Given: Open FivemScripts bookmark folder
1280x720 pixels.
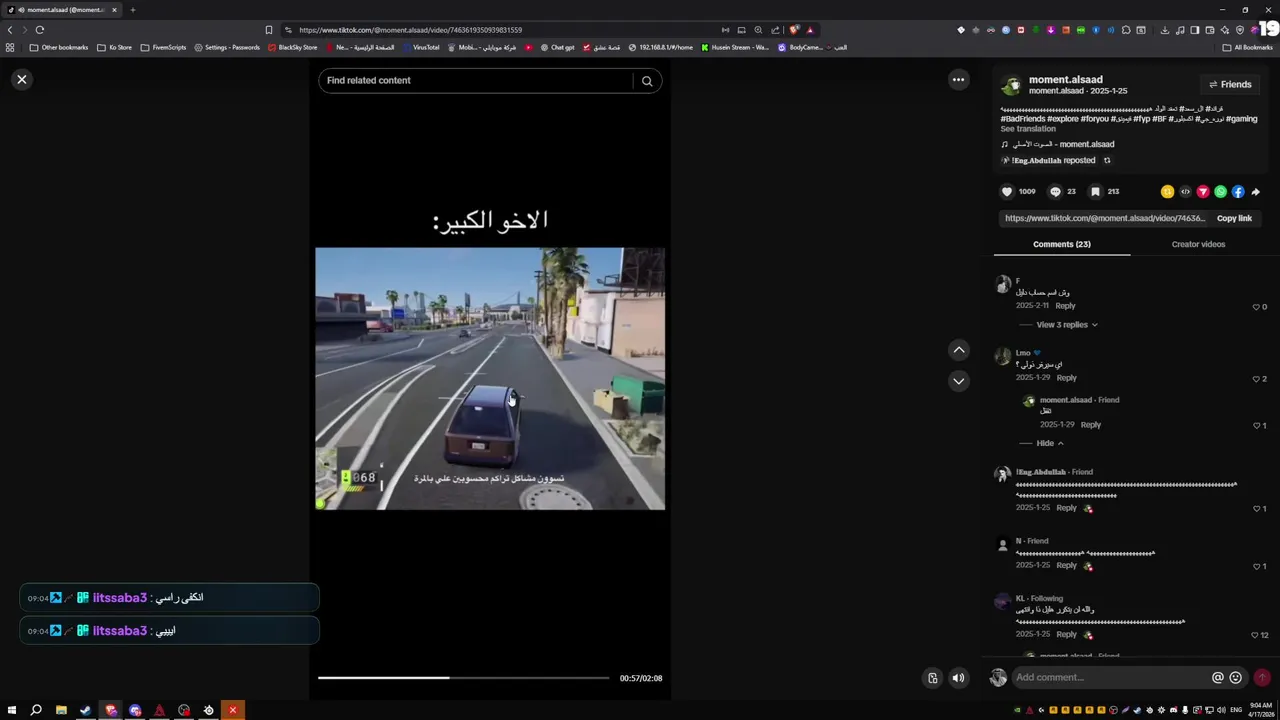Looking at the screenshot, I should [163, 47].
